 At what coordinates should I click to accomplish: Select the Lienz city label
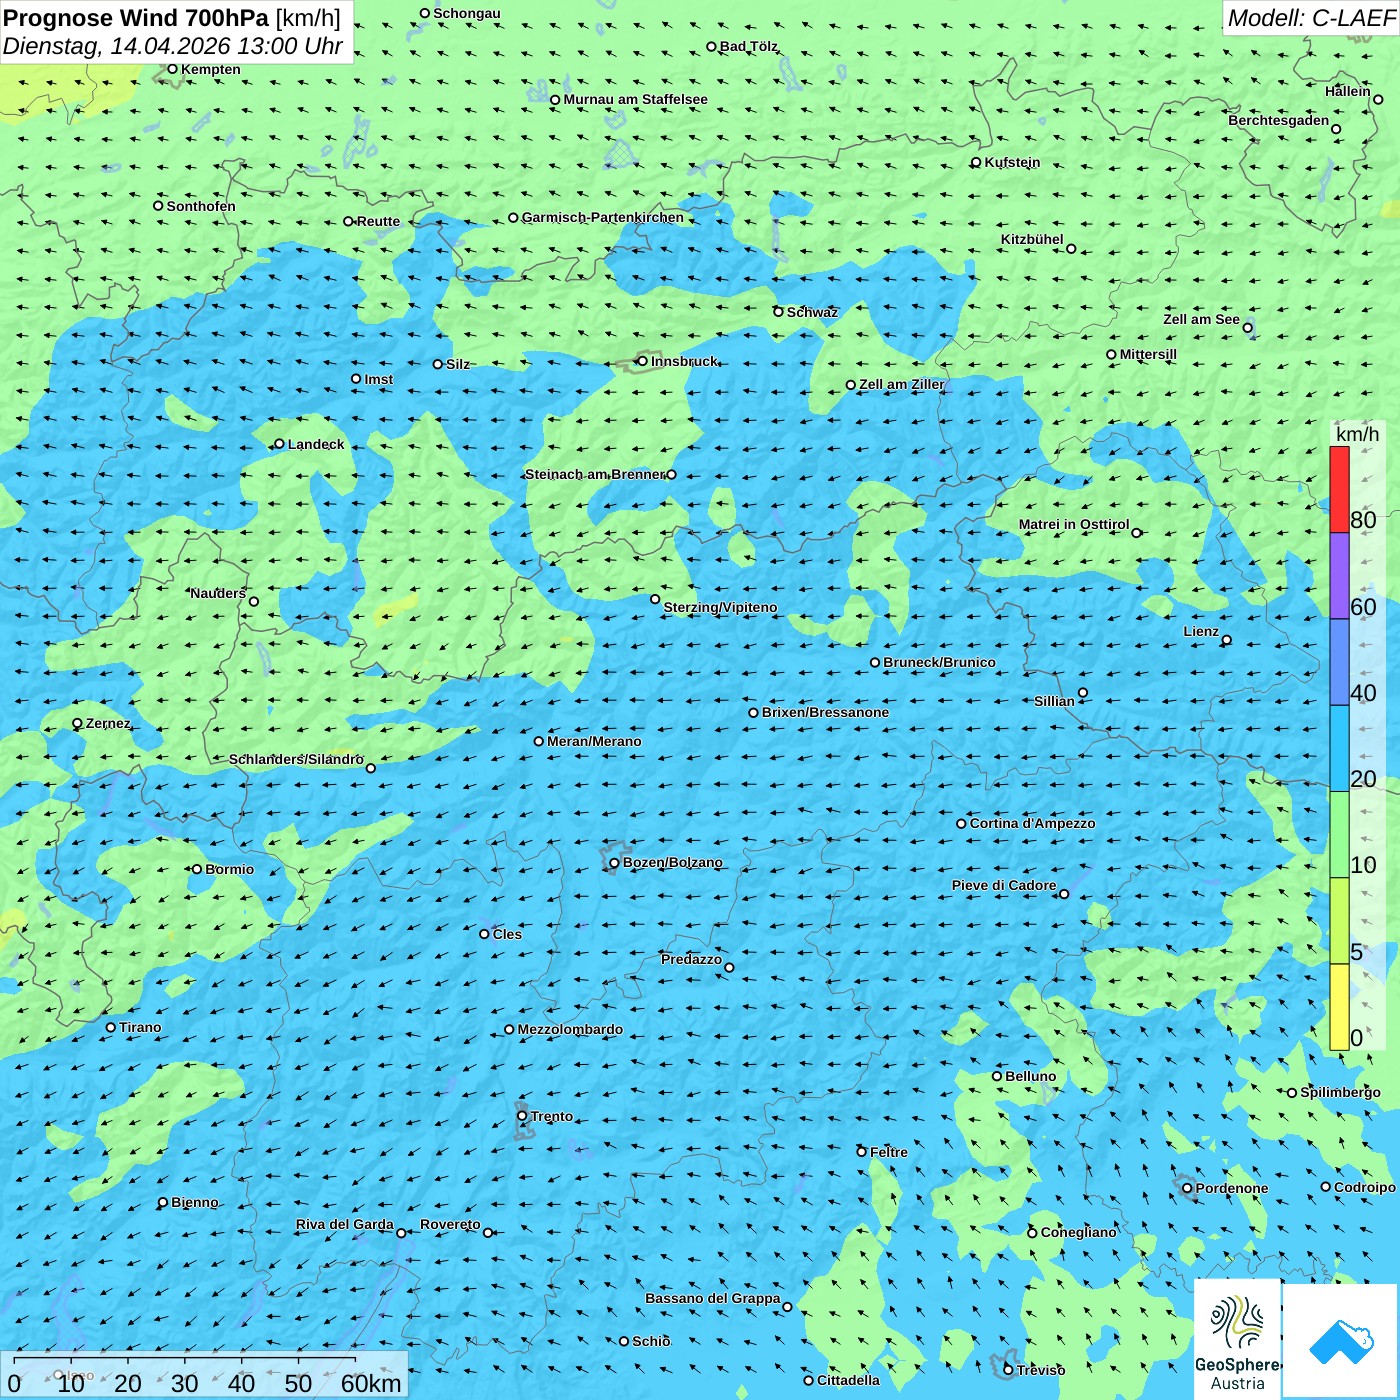pos(1201,631)
